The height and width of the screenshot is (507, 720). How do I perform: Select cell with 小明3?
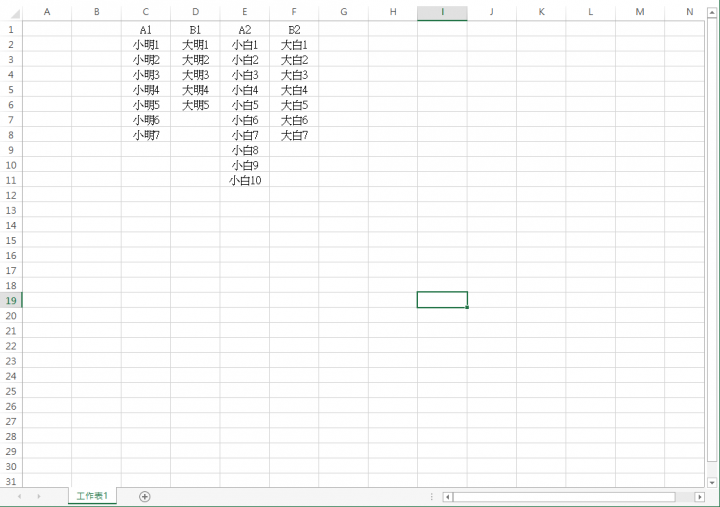146,75
